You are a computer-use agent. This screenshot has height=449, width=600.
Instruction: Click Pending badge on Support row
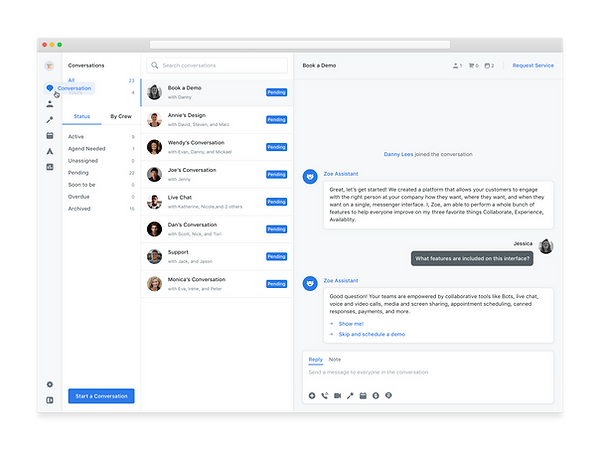(277, 256)
